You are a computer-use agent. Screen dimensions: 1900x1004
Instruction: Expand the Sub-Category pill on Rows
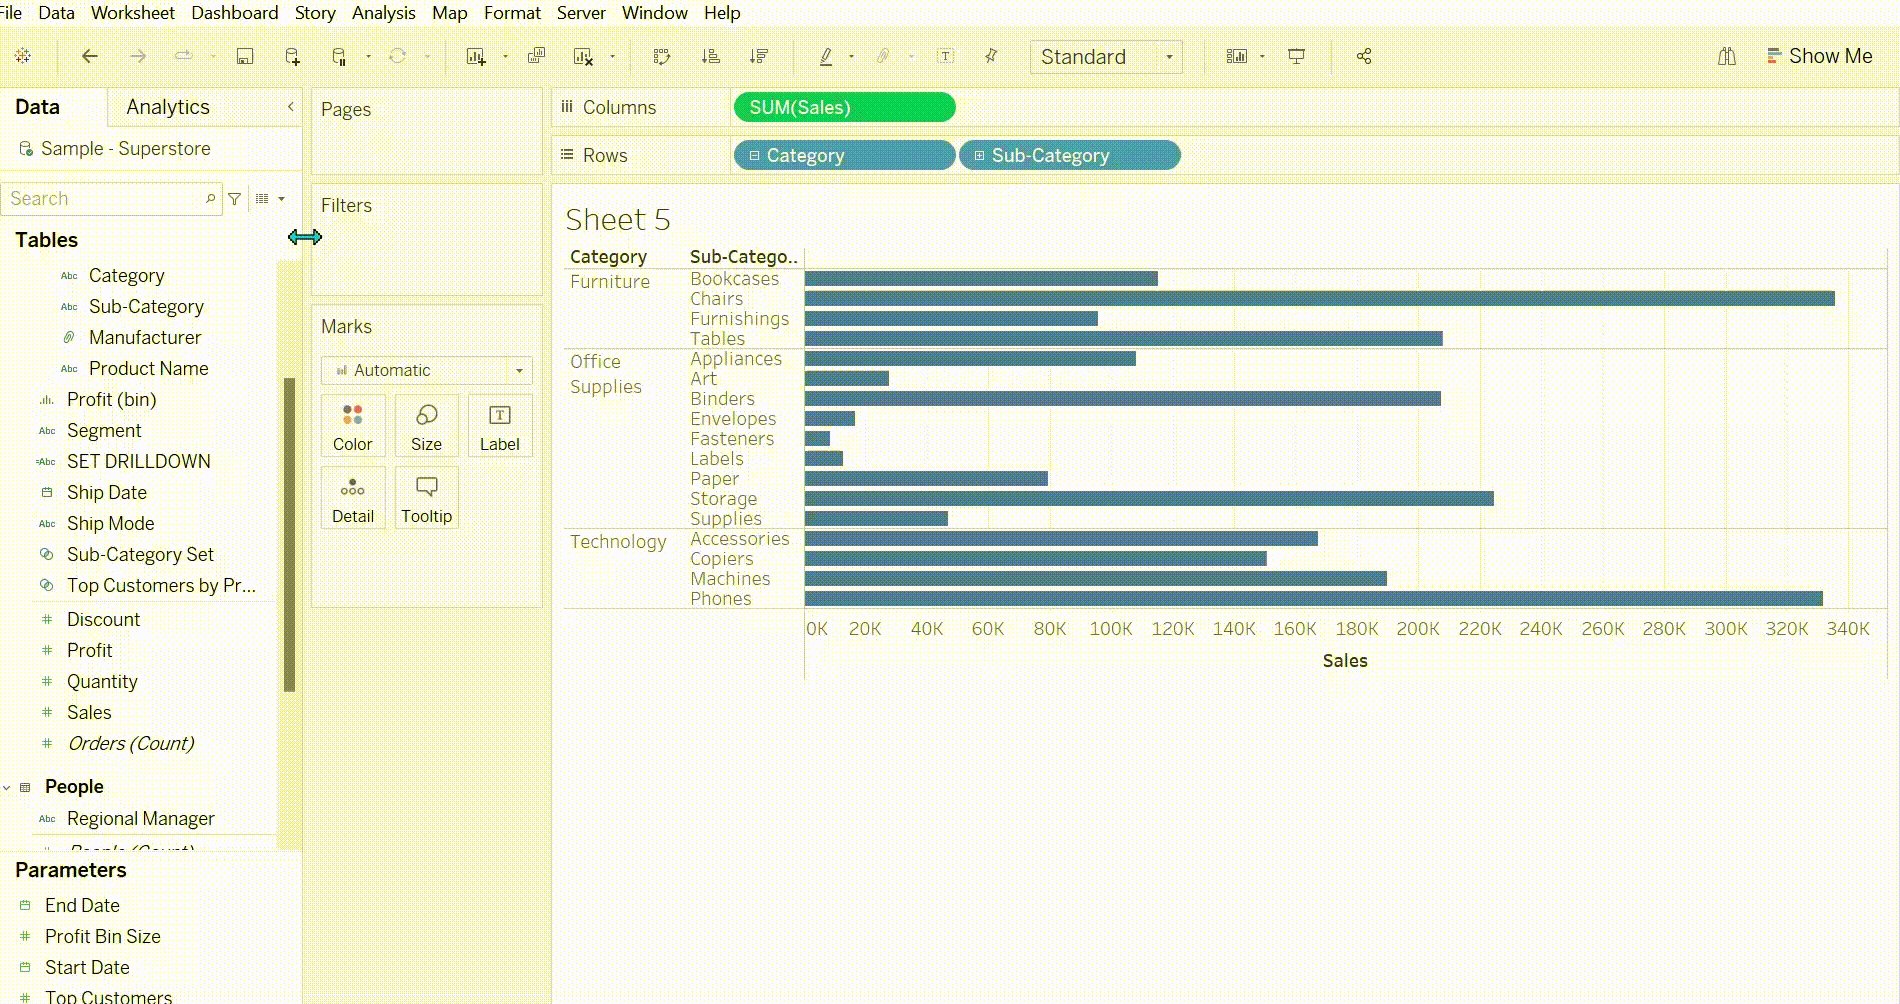[x=979, y=156]
